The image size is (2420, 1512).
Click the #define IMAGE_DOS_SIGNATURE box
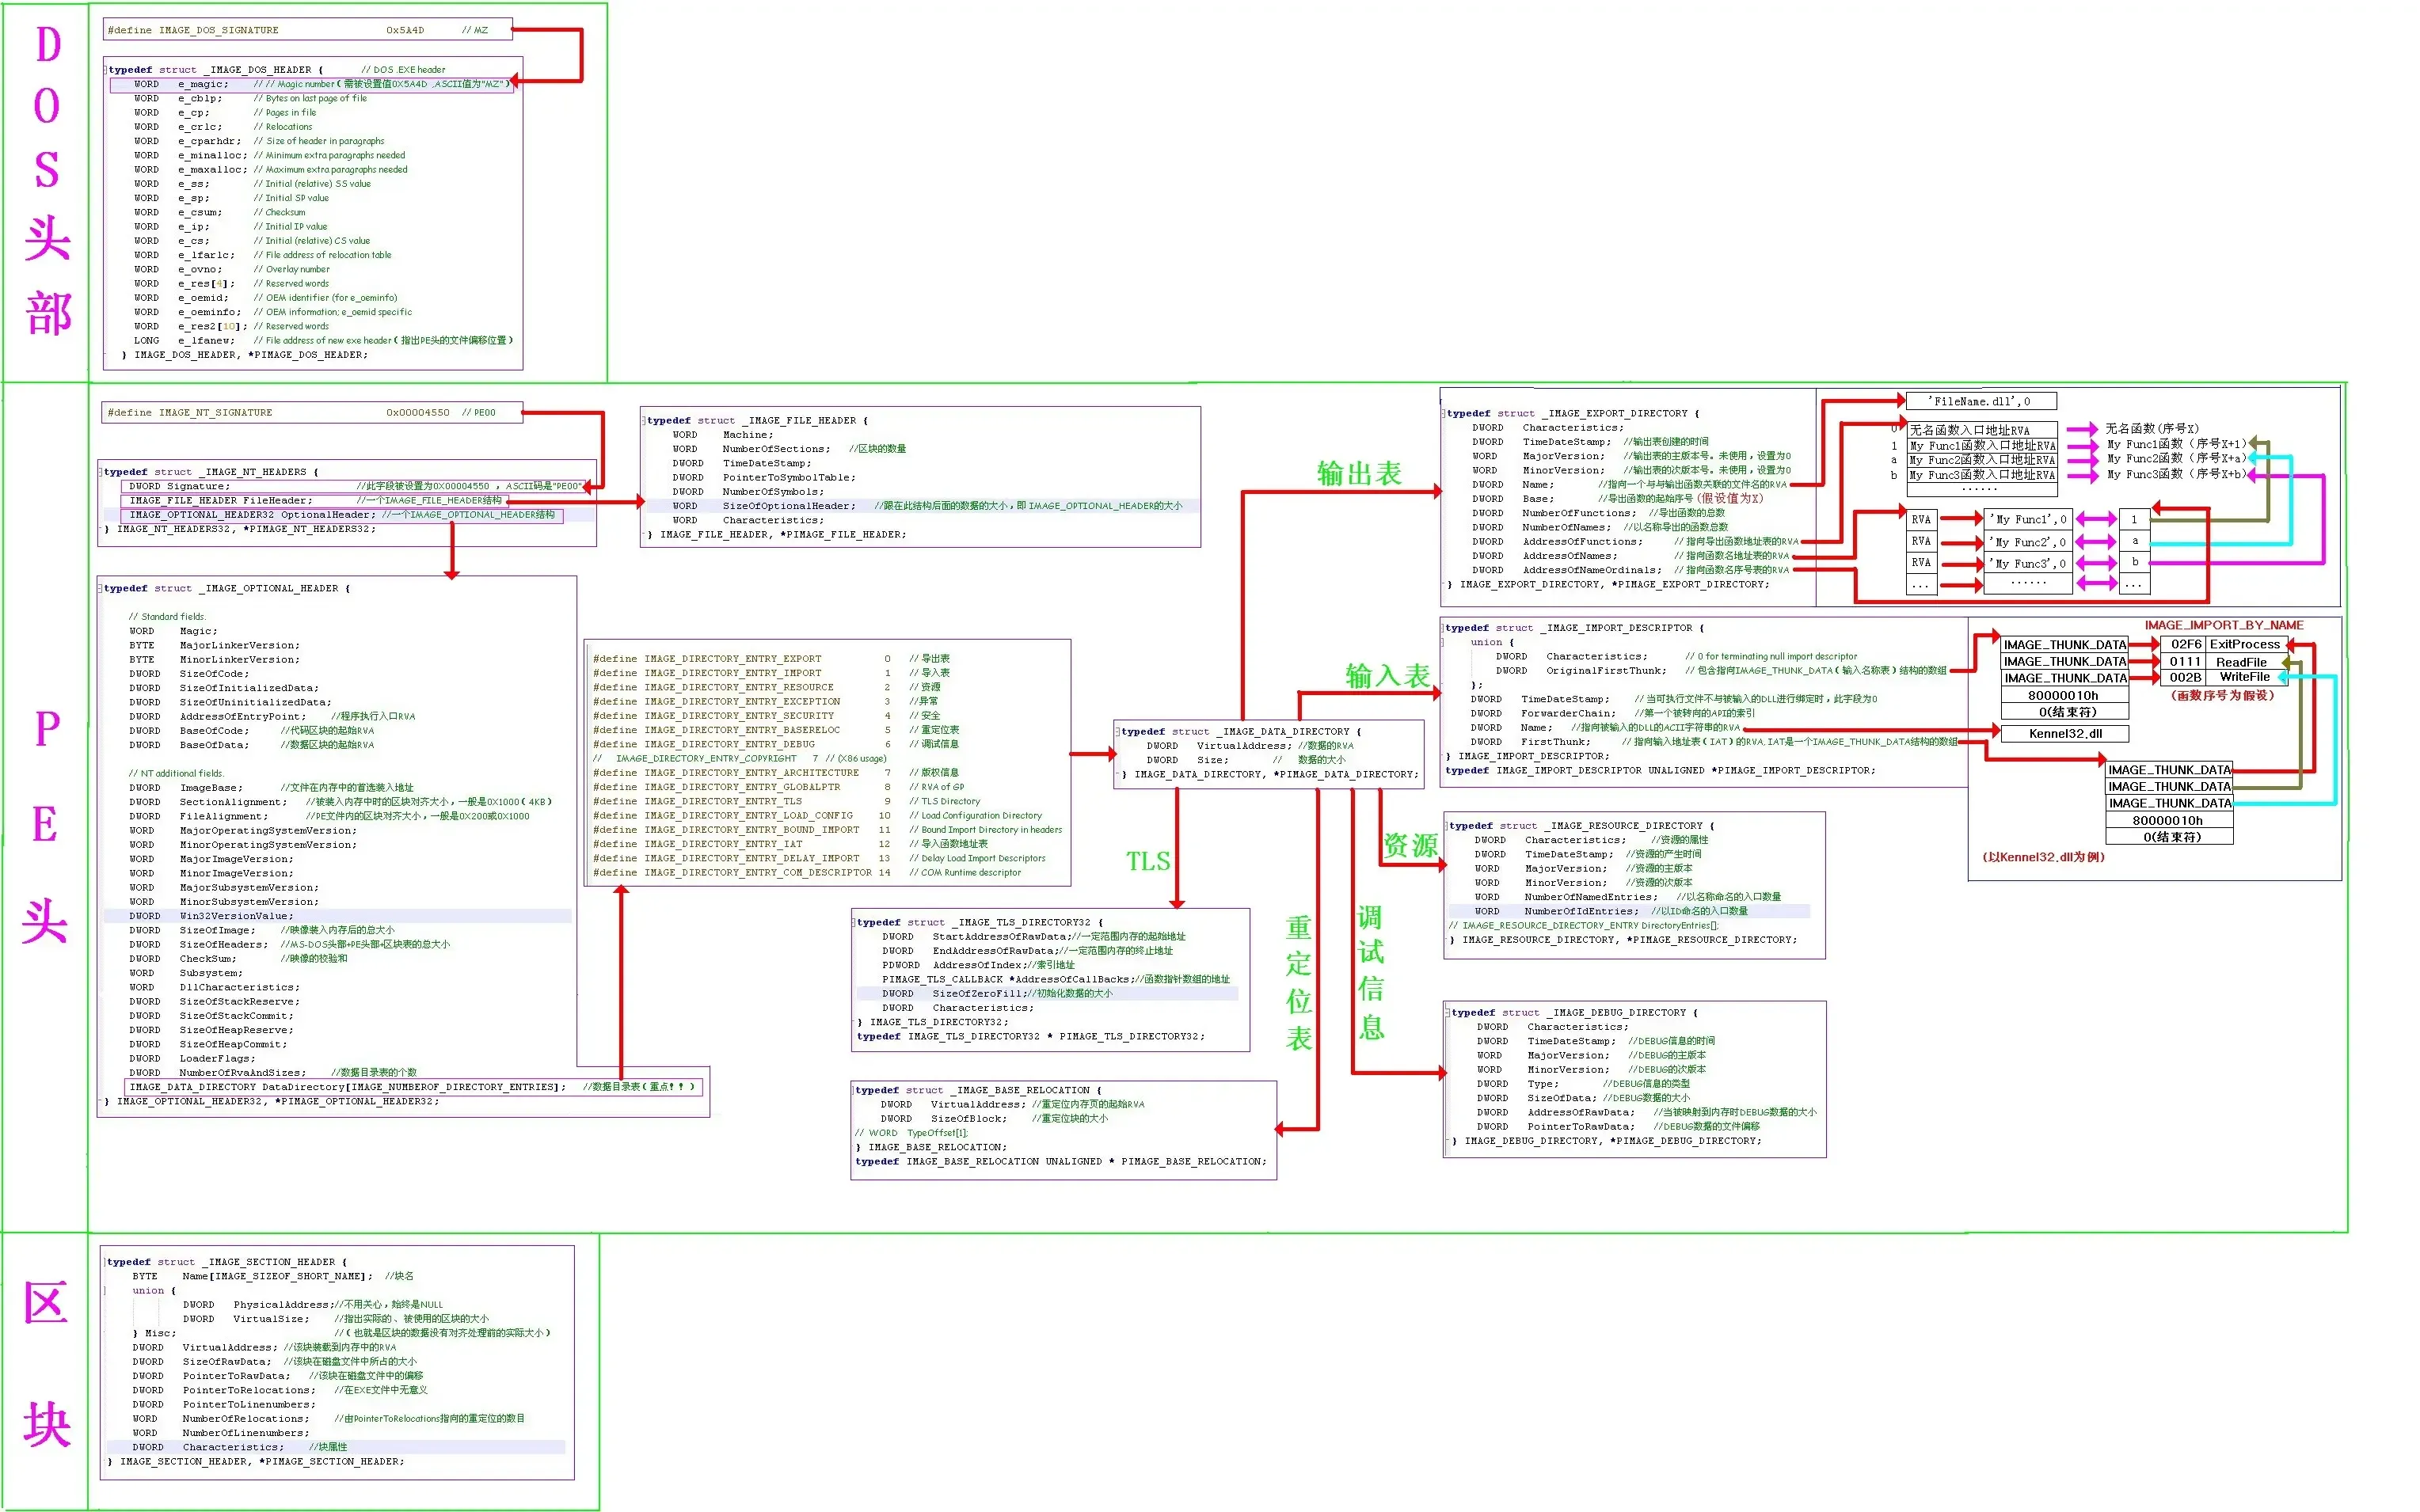click(307, 30)
